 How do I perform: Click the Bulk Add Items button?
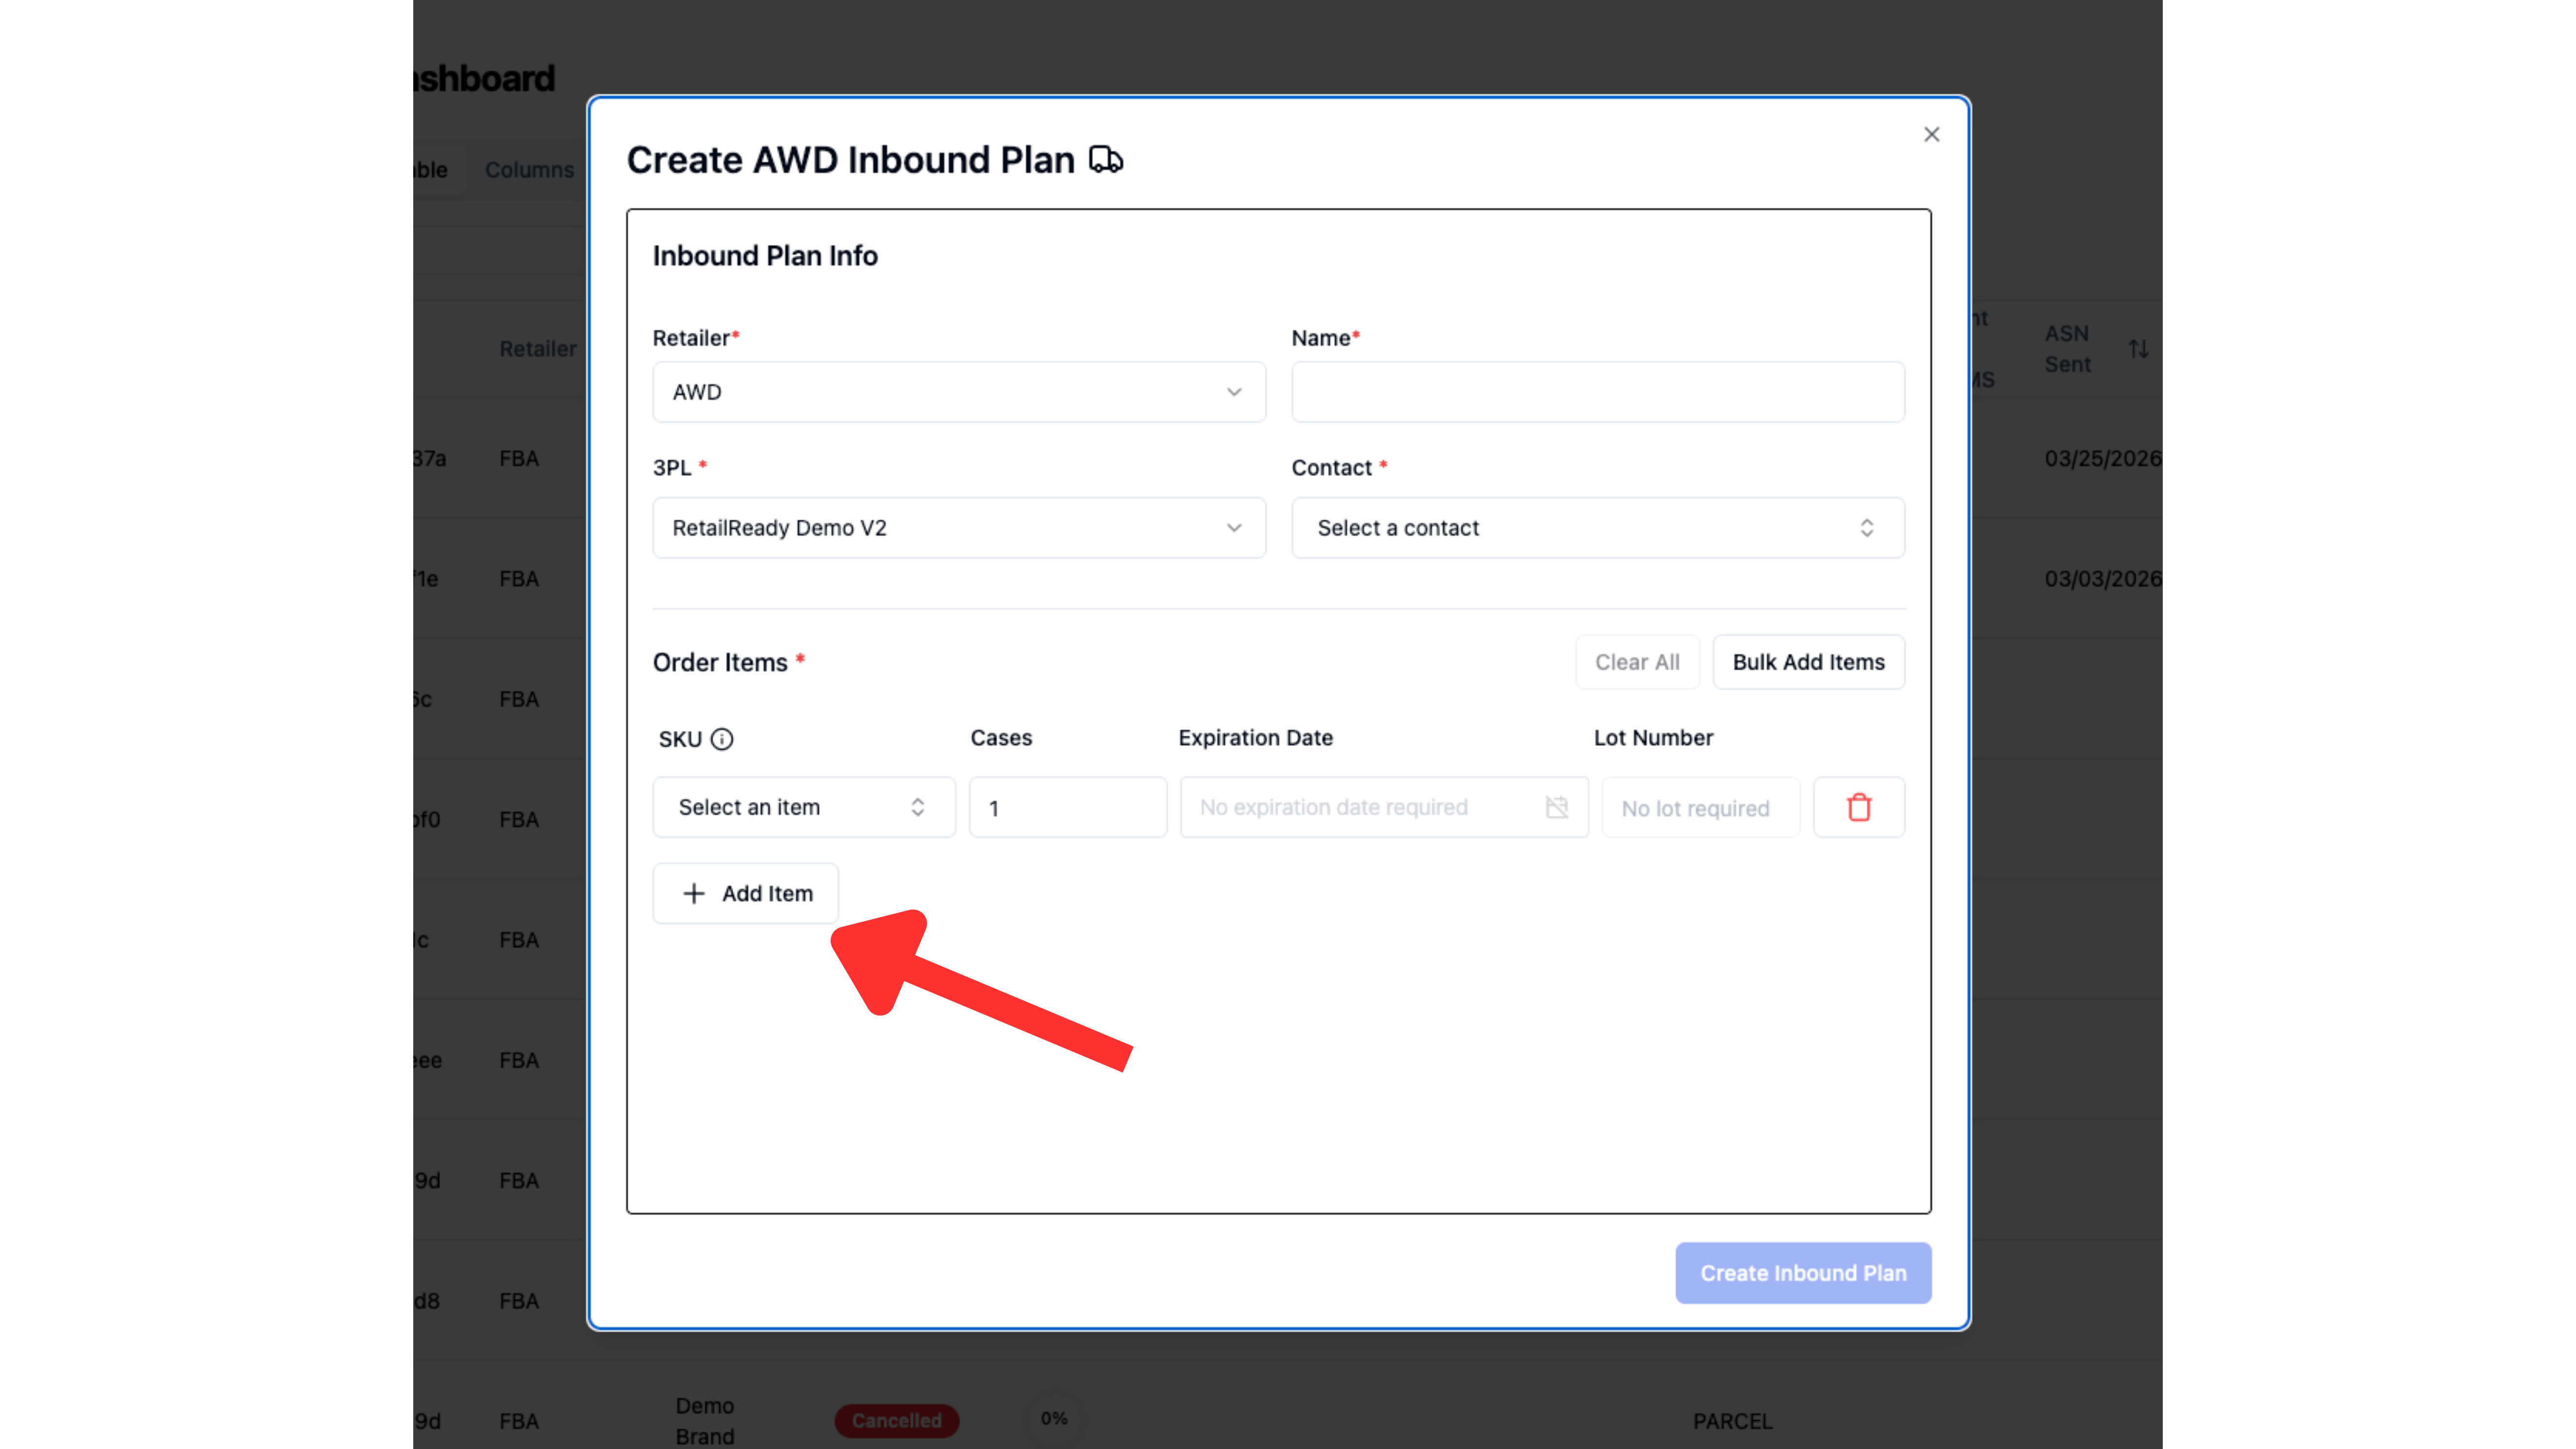pyautogui.click(x=1808, y=662)
